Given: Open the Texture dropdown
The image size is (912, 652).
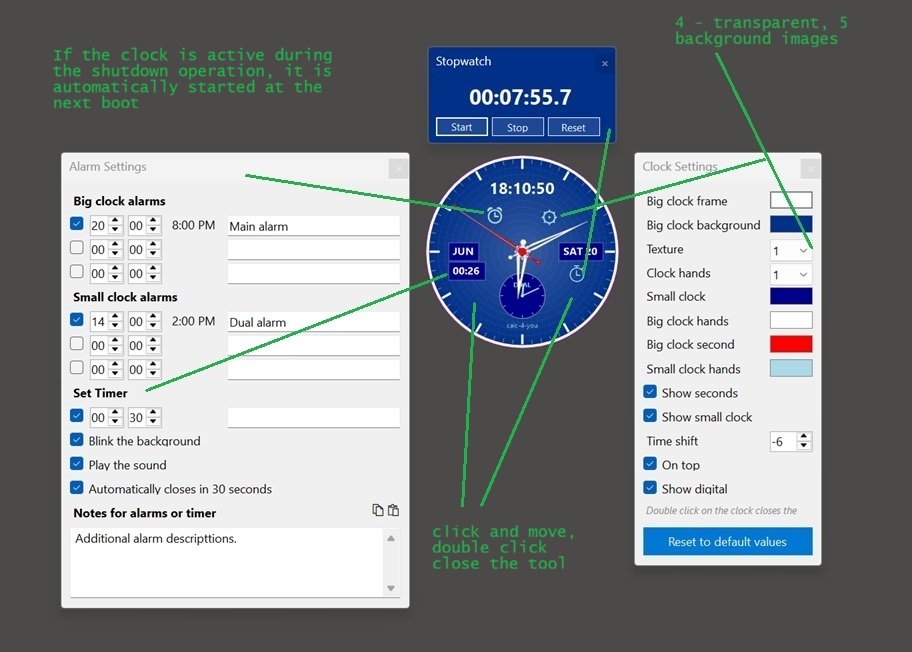Looking at the screenshot, I should pos(791,251).
